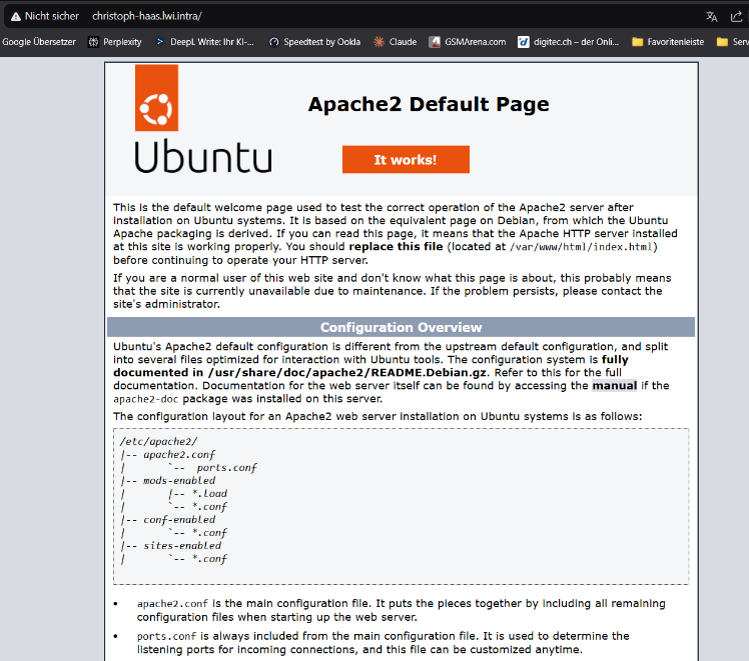Open the translate page icon in address bar

pos(711,17)
